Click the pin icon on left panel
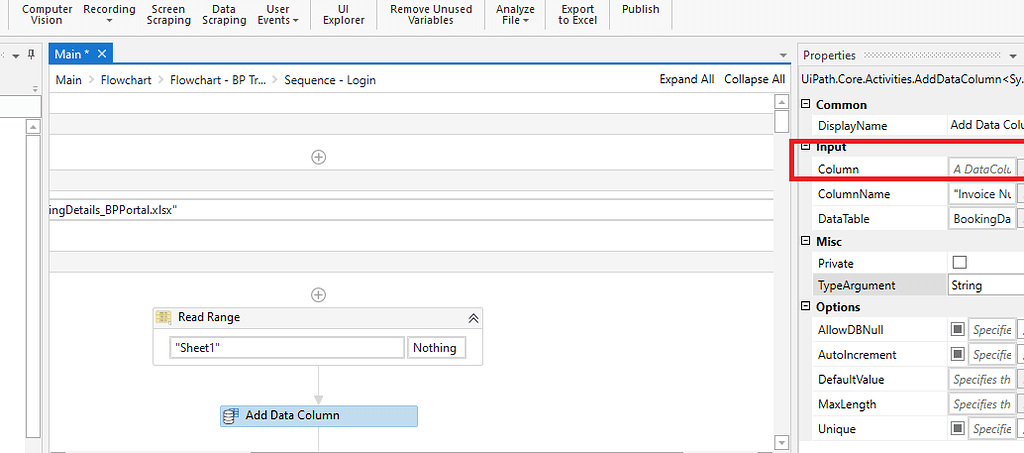The image size is (1024, 453). (x=30, y=54)
